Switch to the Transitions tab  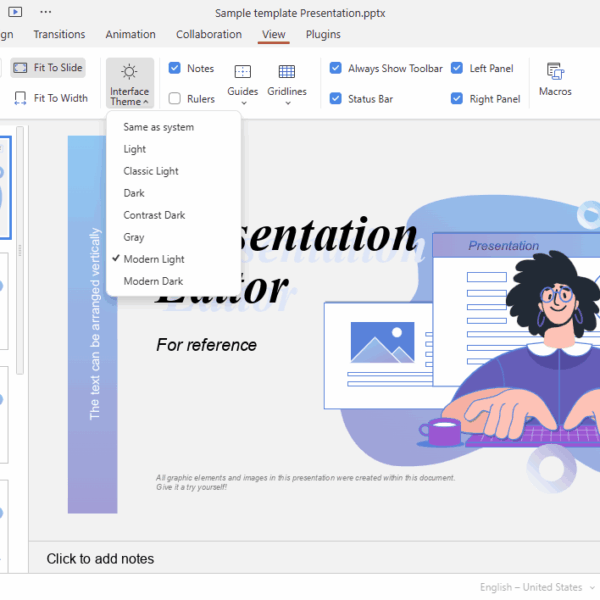point(59,34)
